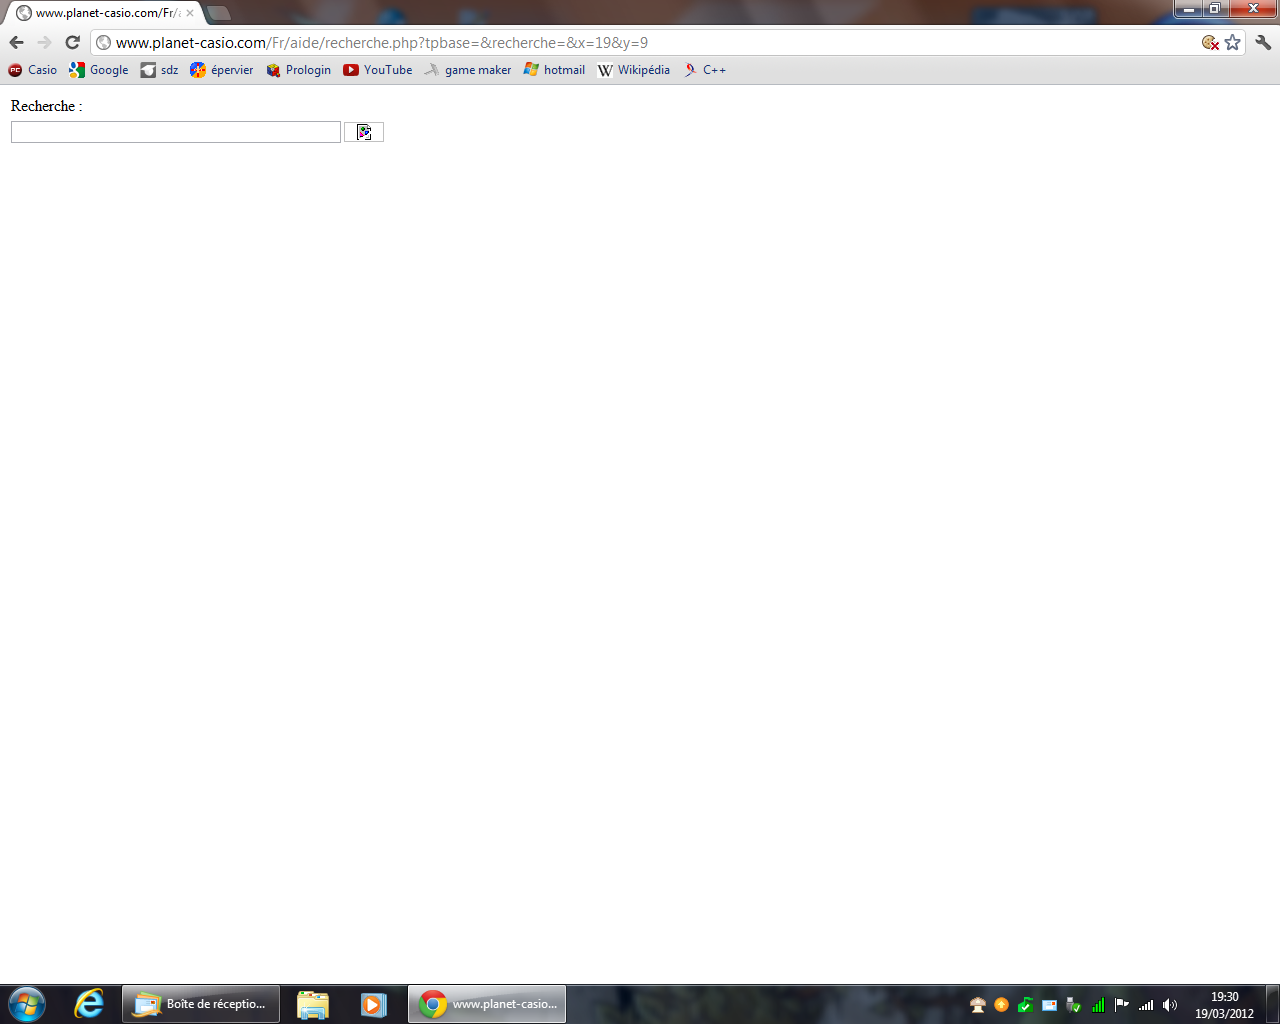Close the planet-casio tab

click(x=190, y=13)
